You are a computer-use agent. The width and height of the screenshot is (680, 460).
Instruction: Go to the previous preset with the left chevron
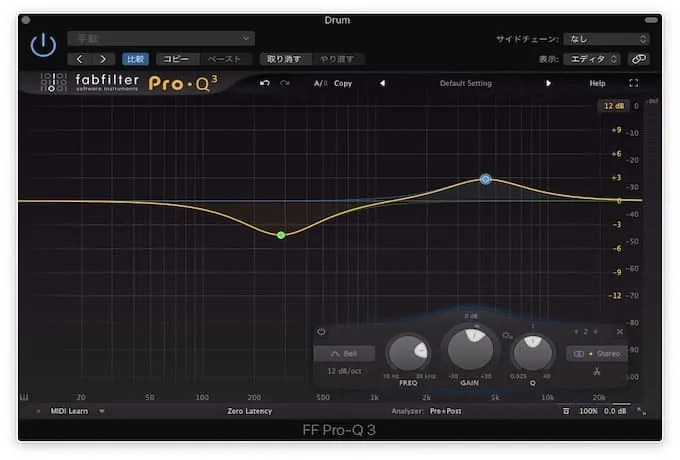pyautogui.click(x=79, y=59)
